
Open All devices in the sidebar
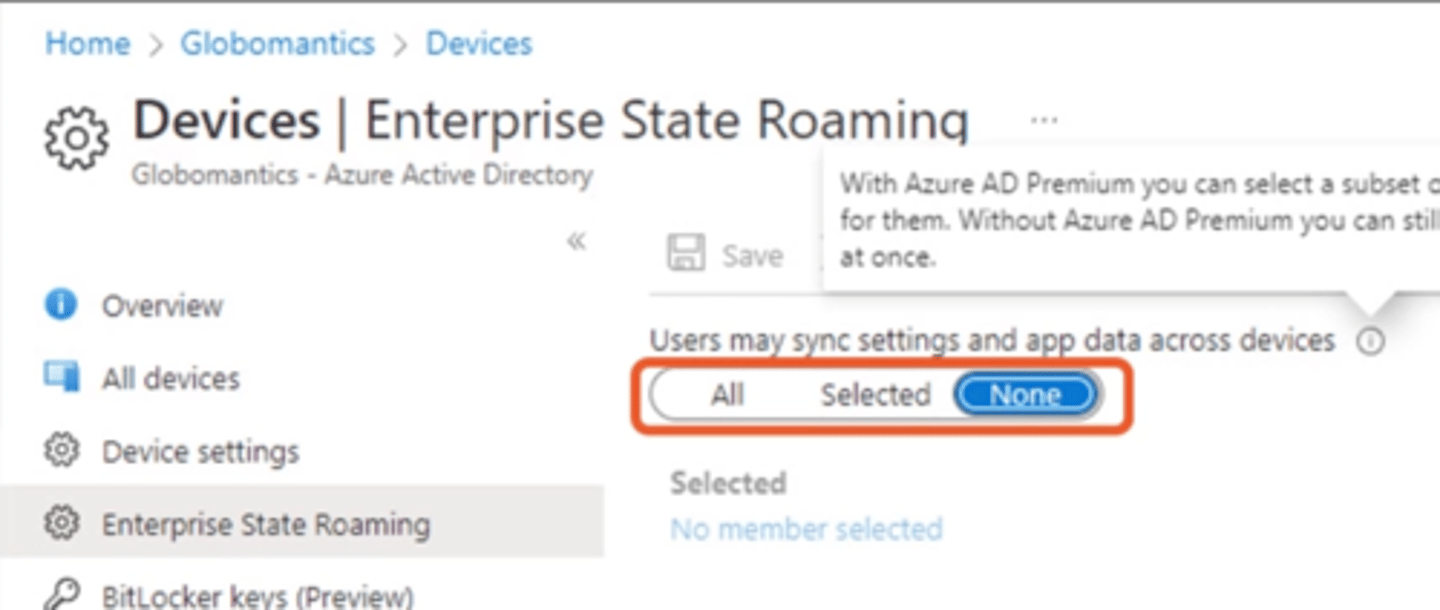click(171, 379)
